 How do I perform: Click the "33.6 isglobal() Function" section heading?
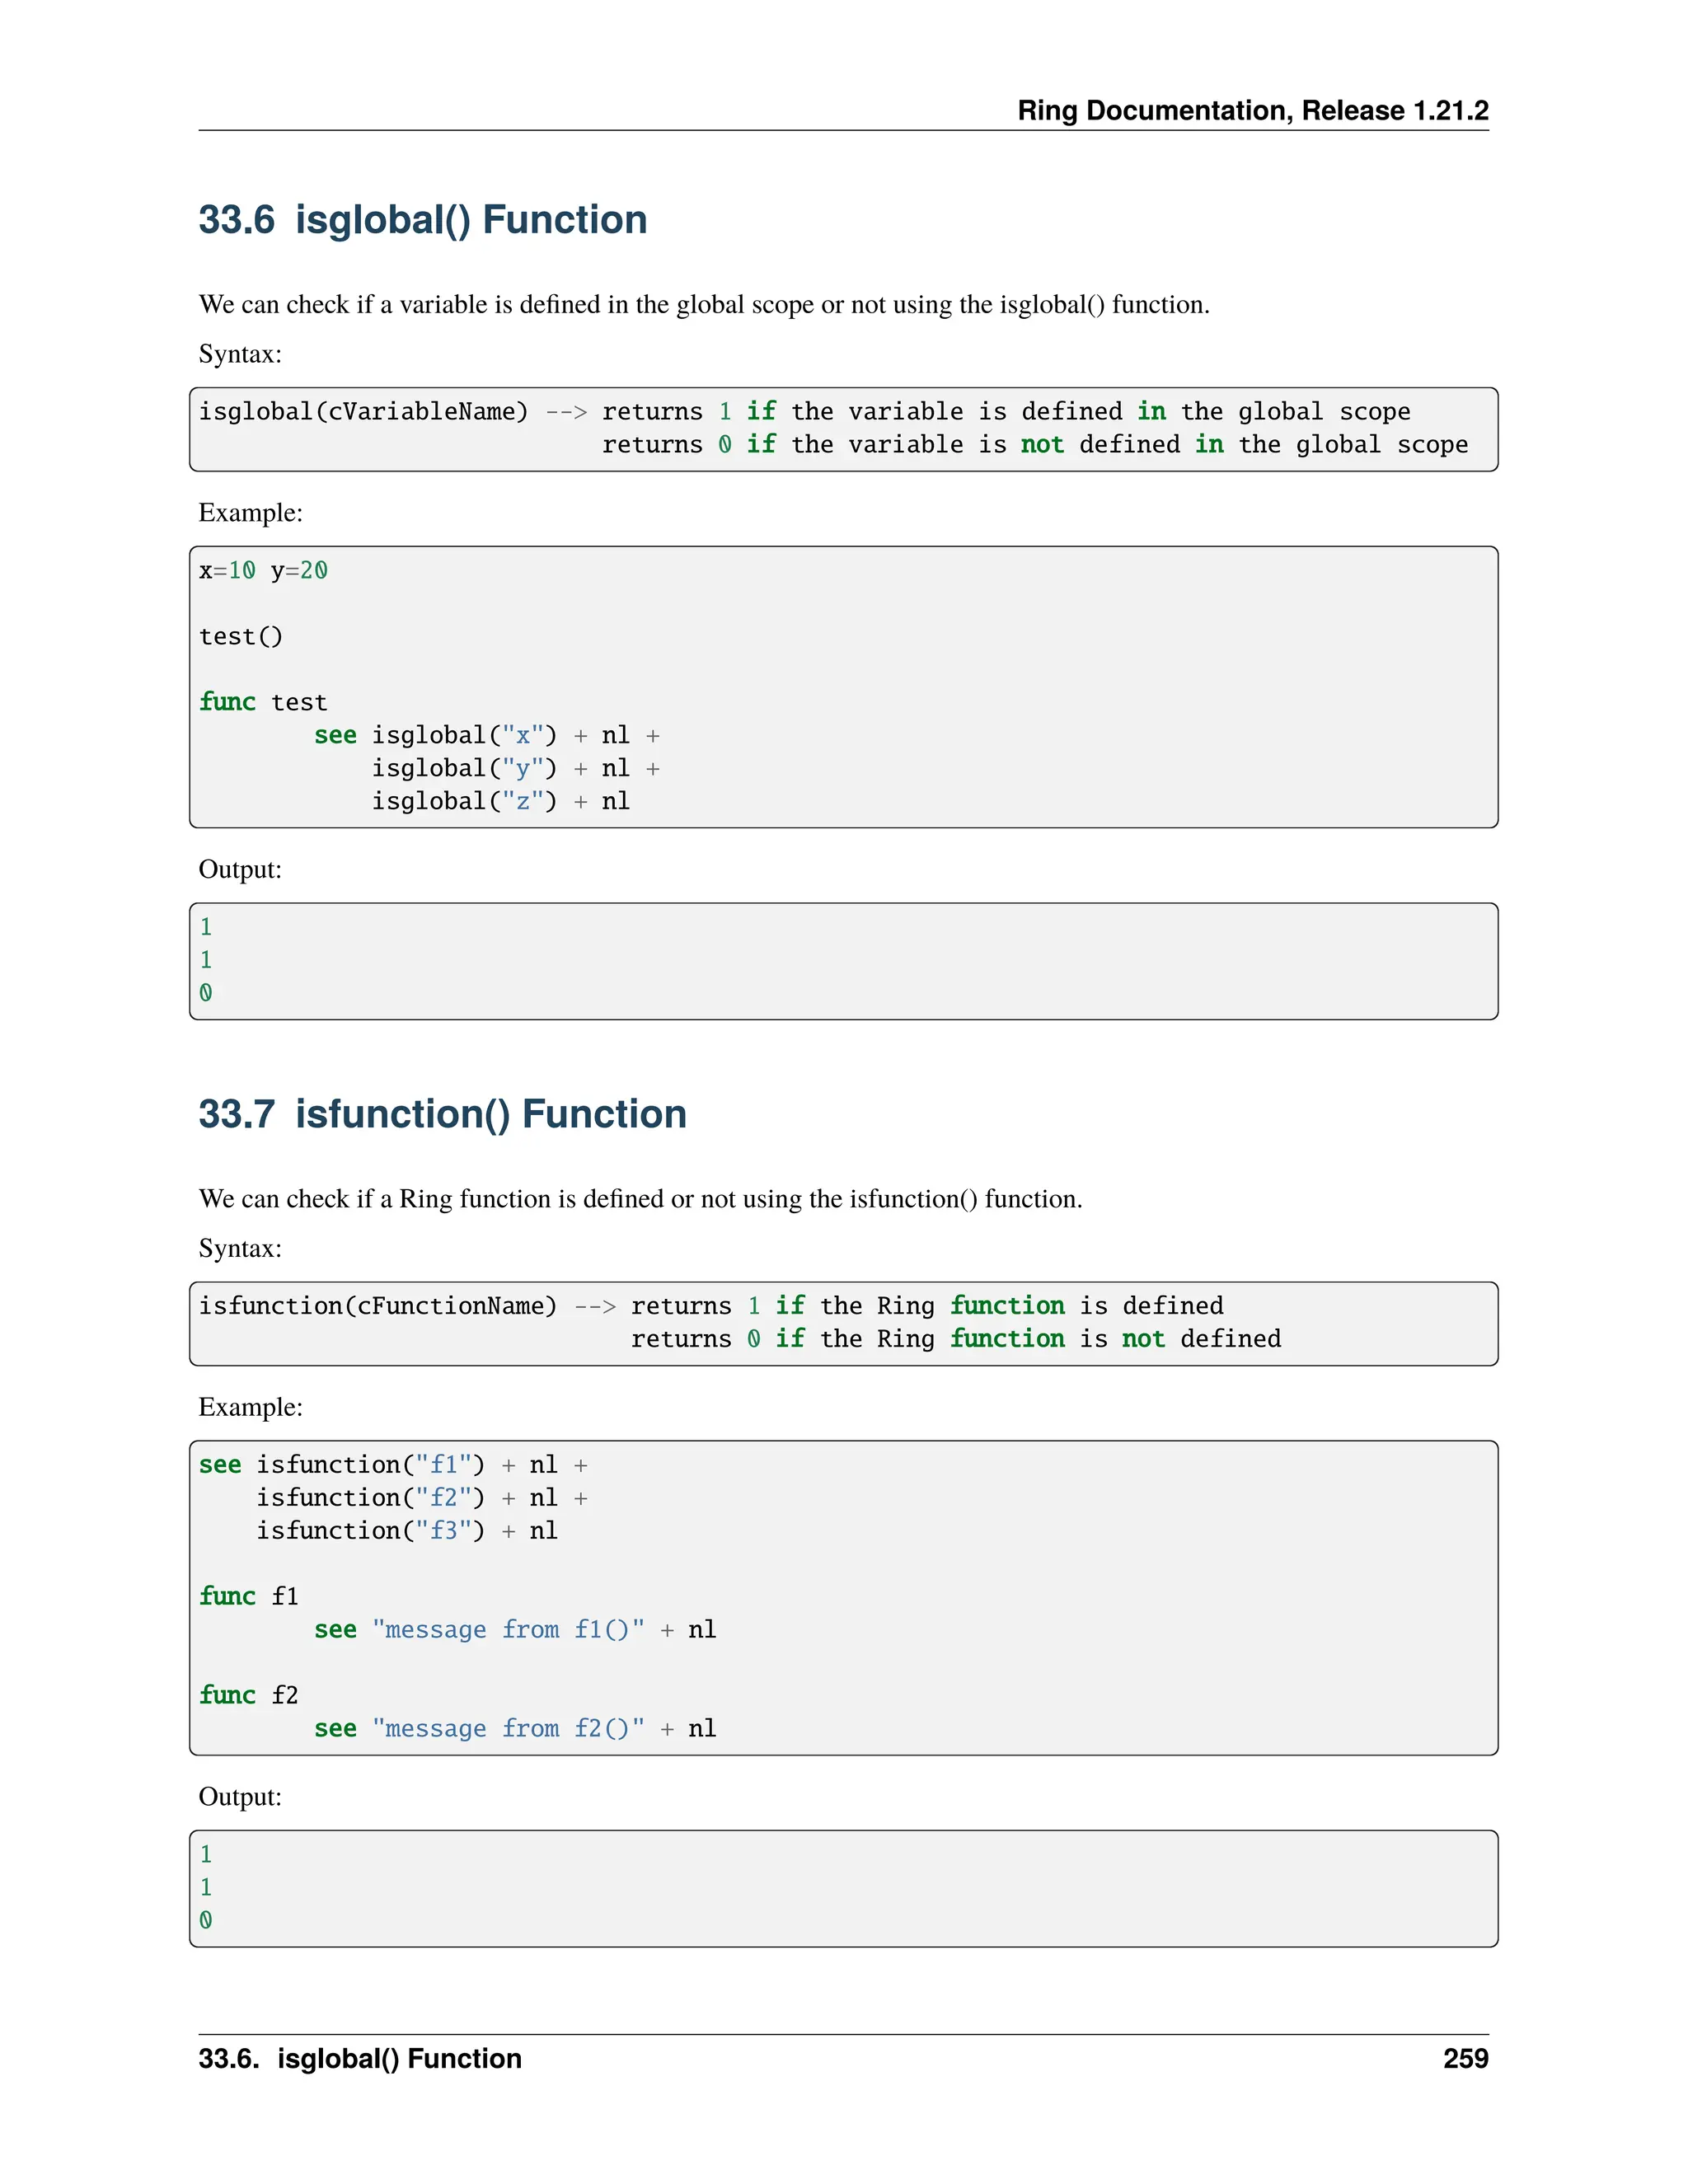[x=422, y=220]
